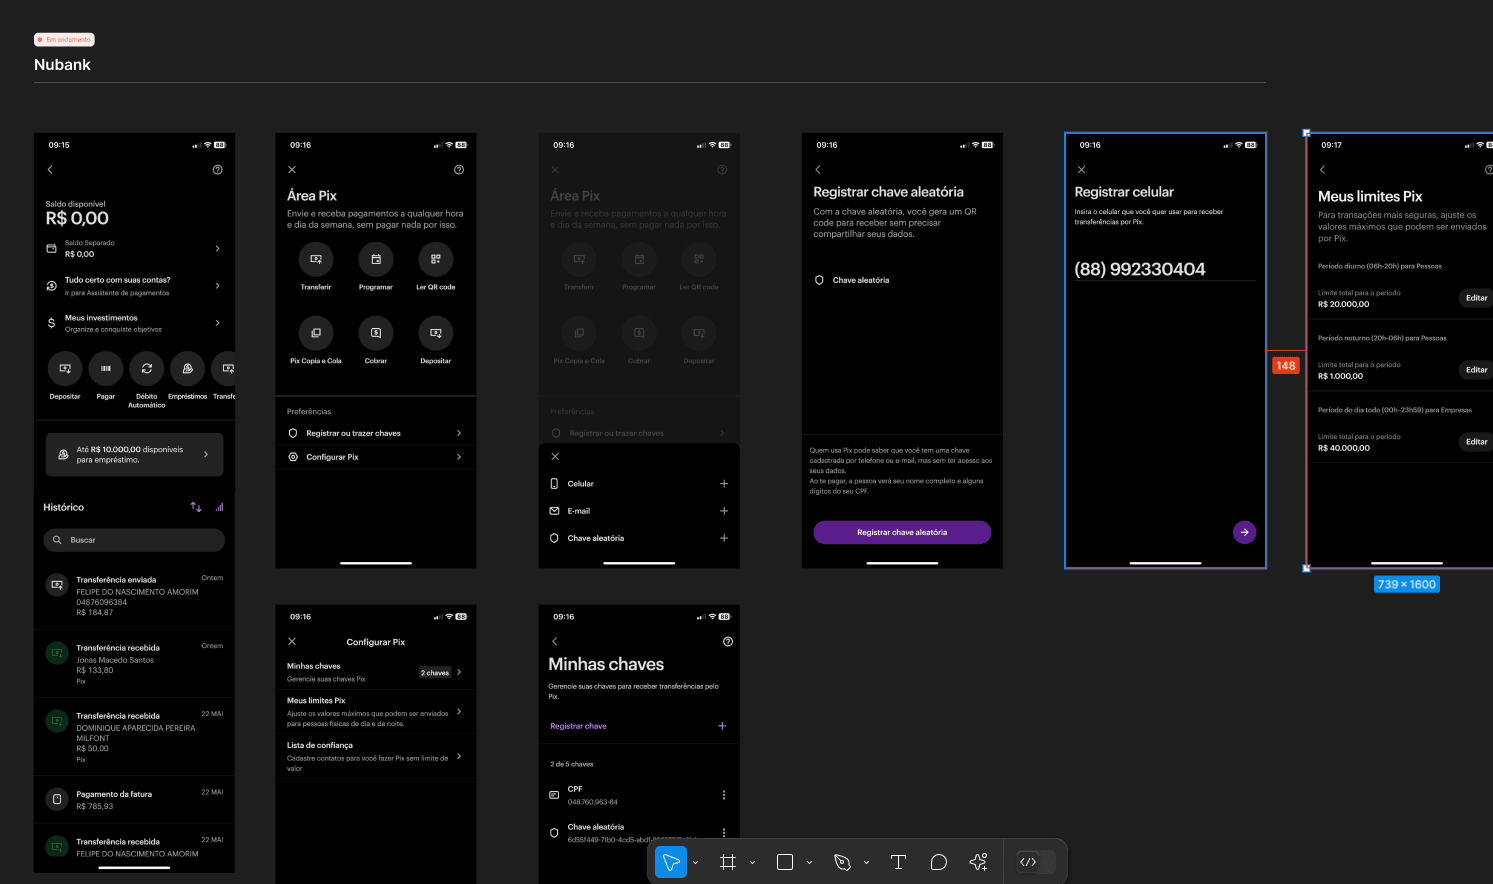
Task: Toggle Dev Mode in the bottom toolbar
Action: click(1036, 862)
